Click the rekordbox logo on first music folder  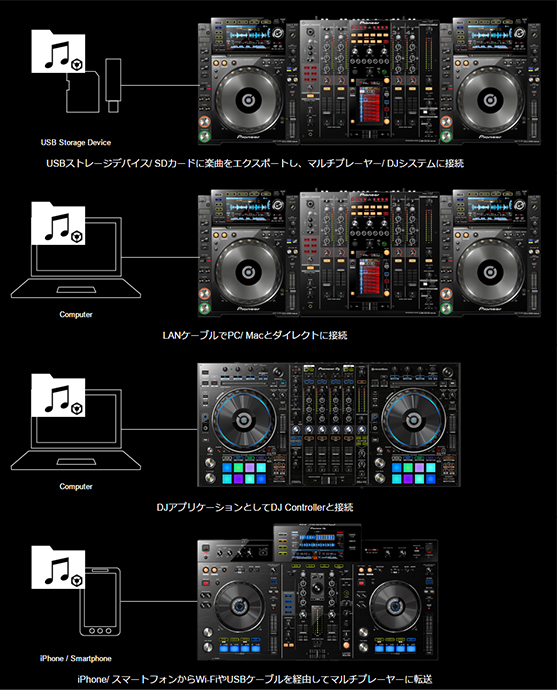tap(77, 65)
